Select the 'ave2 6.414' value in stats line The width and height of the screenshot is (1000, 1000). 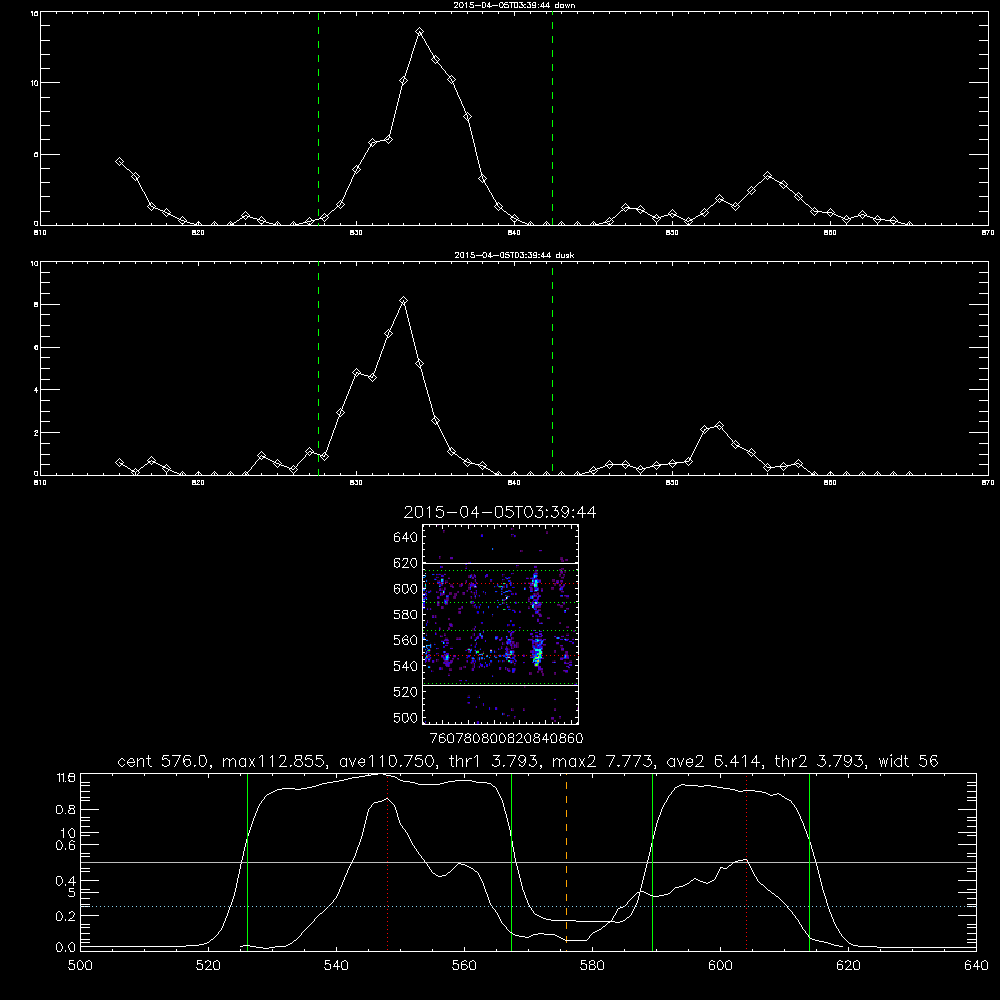click(714, 761)
